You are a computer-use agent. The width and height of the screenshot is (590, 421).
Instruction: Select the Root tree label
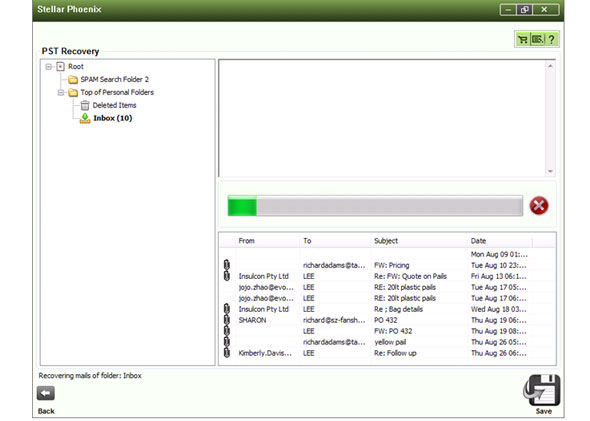click(76, 67)
